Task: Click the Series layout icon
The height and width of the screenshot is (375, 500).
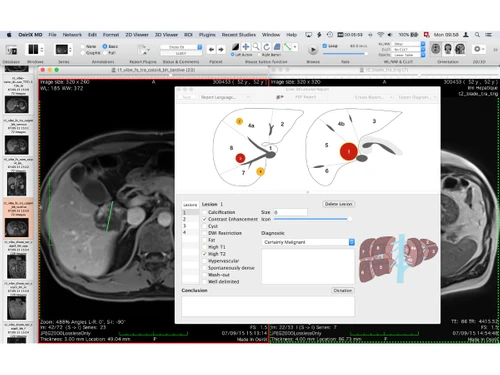Action: click(x=63, y=50)
